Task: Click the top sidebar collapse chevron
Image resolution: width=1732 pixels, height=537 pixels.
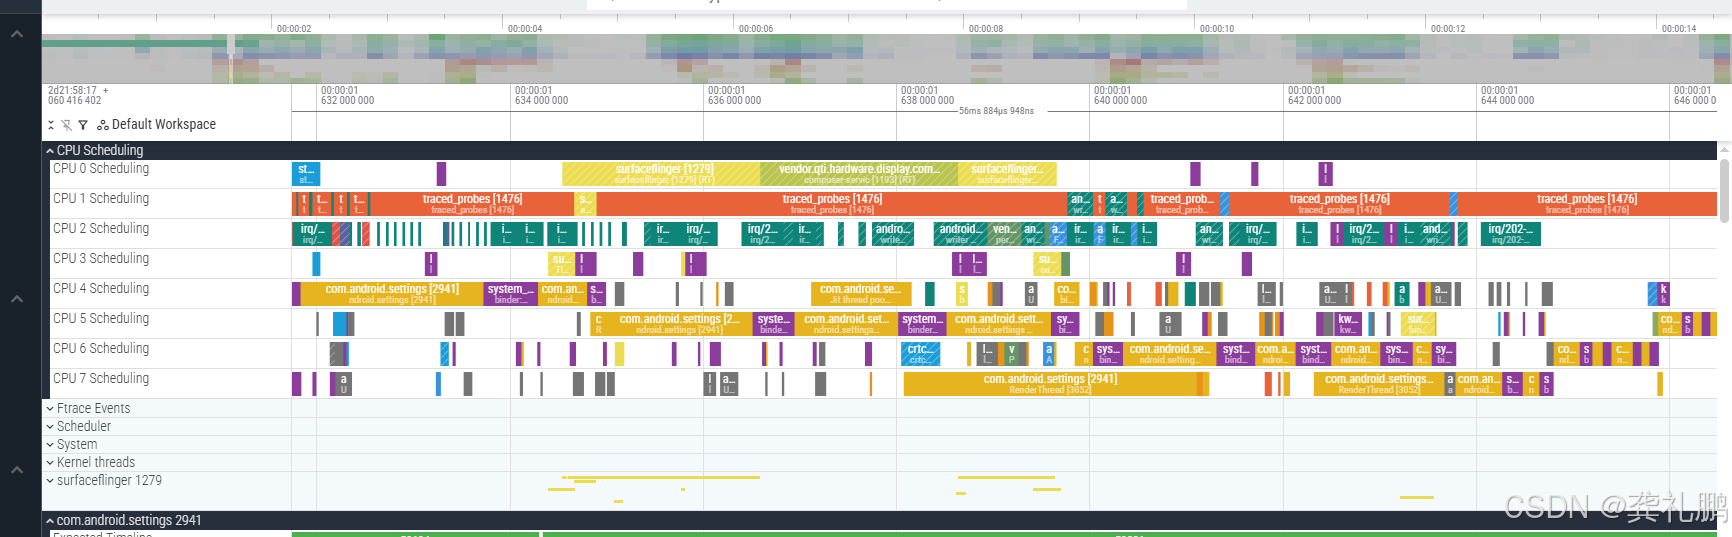Action: point(17,34)
